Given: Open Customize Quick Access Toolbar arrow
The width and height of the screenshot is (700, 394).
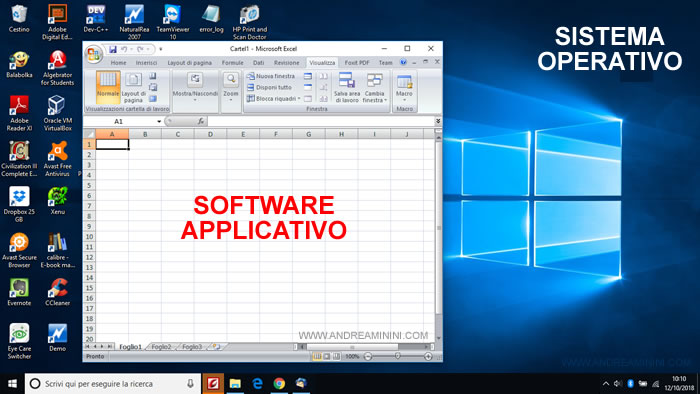Looking at the screenshot, I should coord(161,49).
